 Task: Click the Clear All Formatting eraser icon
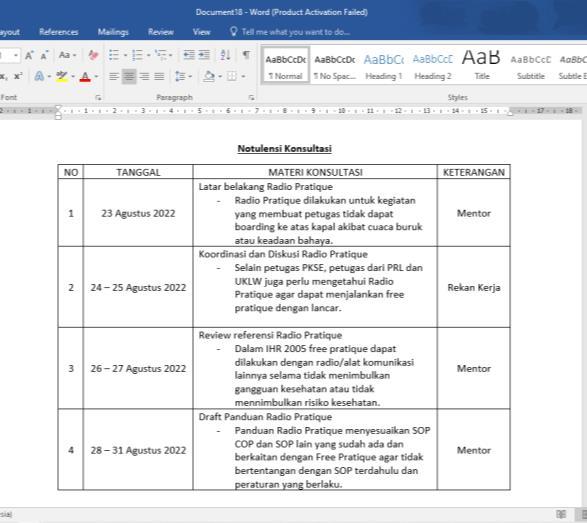(x=93, y=55)
